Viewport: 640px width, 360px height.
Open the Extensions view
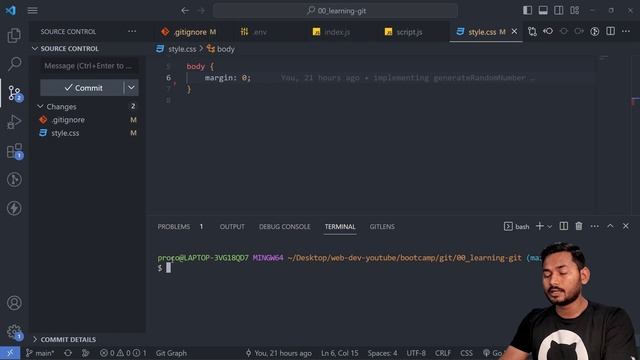15,151
